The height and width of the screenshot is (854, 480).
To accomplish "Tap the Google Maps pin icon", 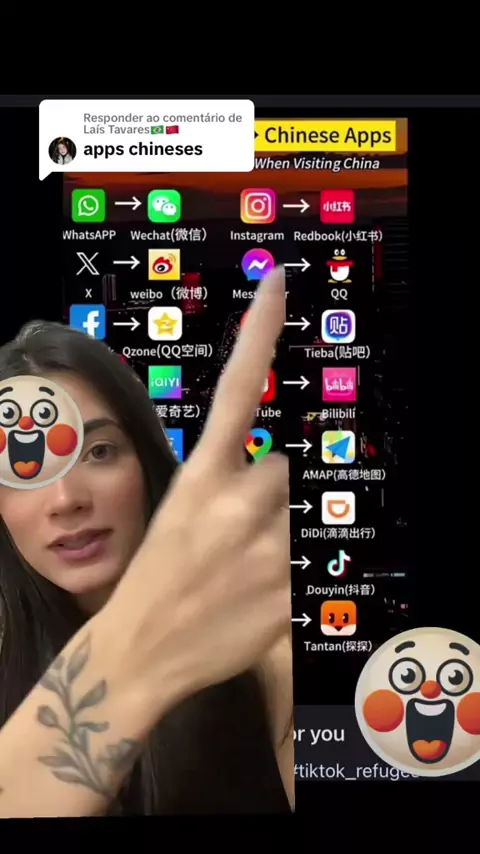I will (x=258, y=444).
